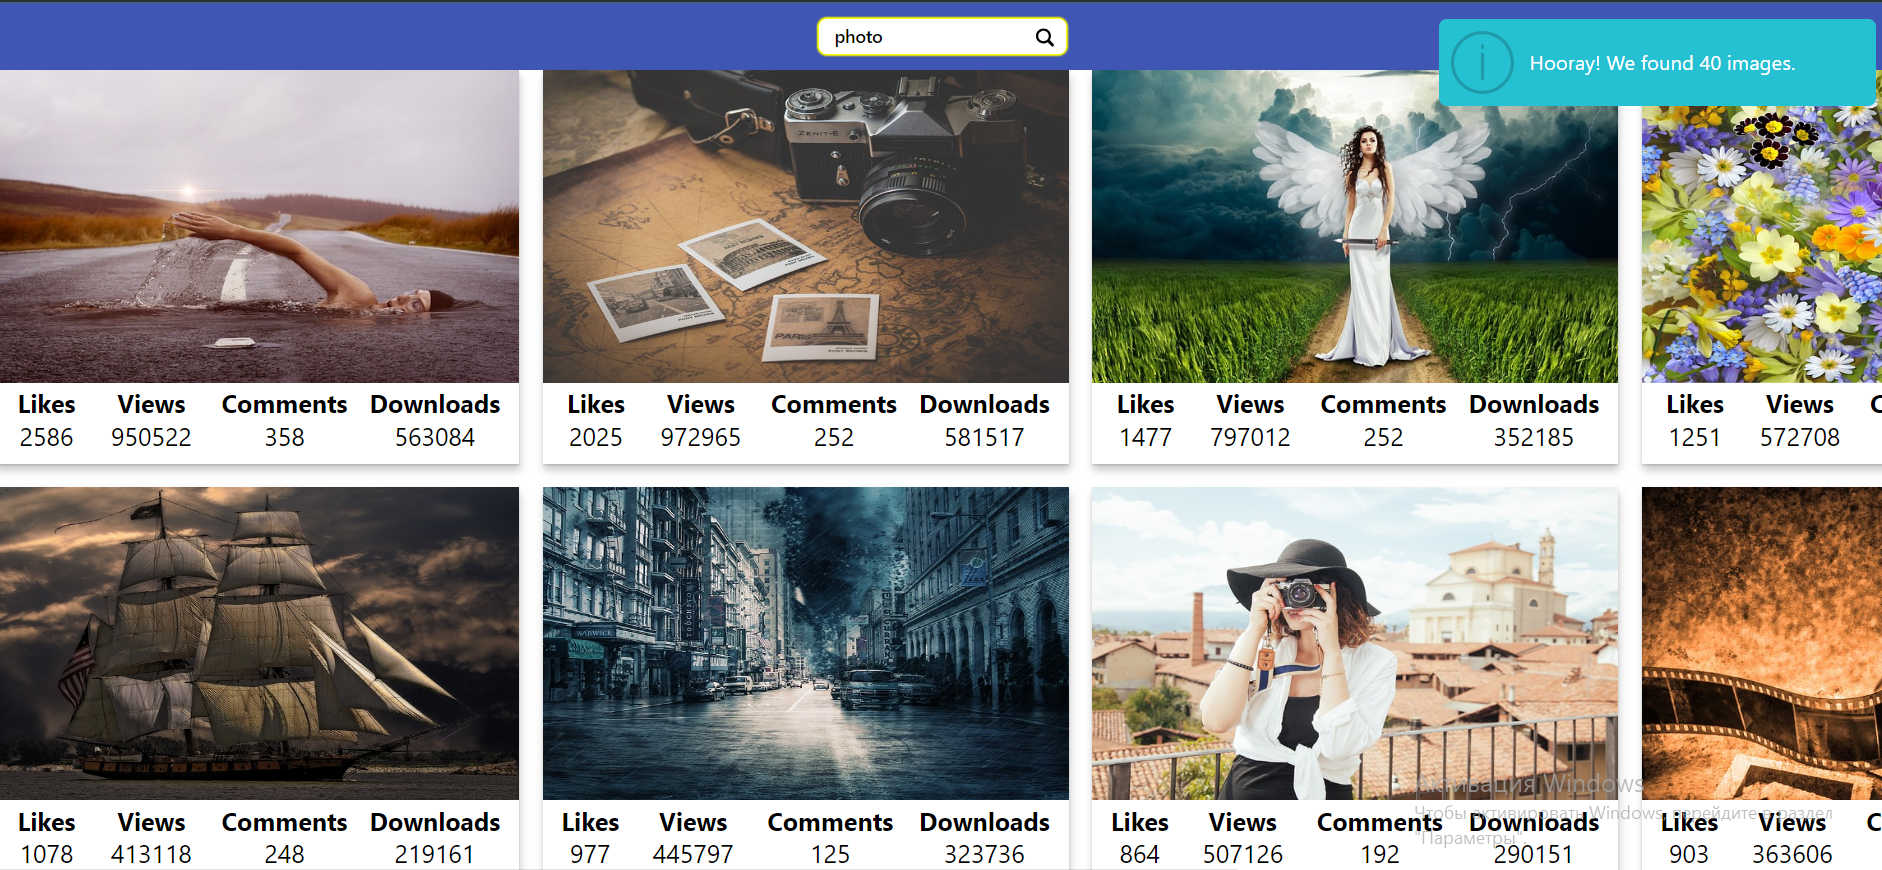
Task: Click Views 572708 under the flowers image
Action: pos(1800,438)
